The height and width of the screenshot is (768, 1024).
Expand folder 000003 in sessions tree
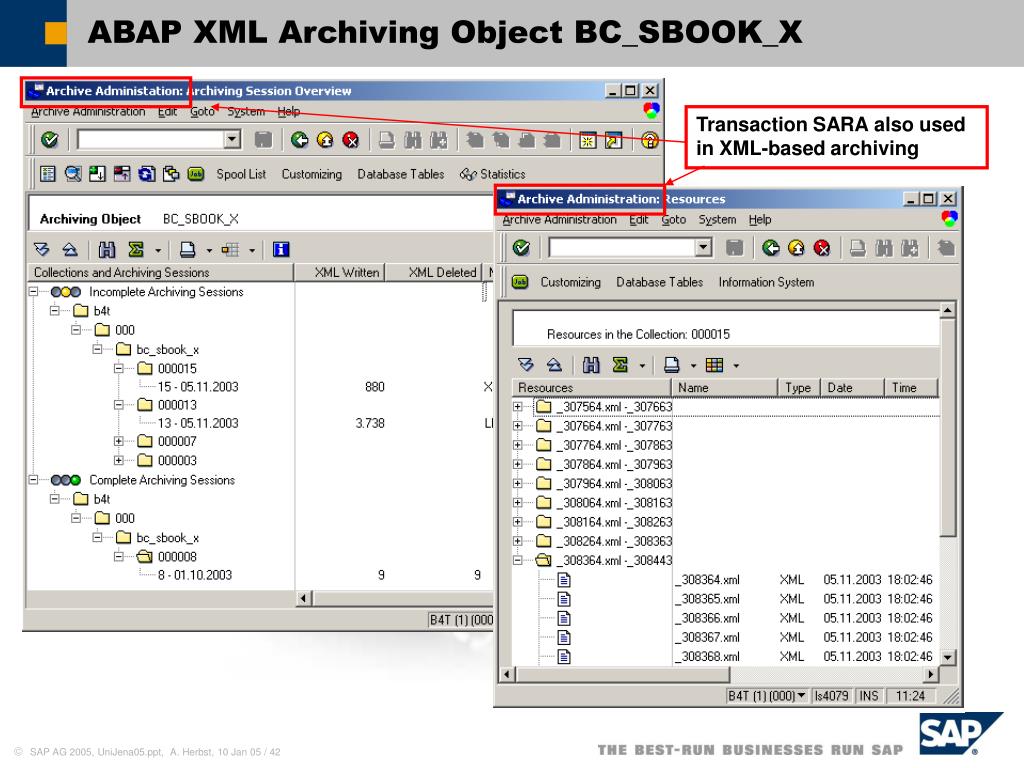click(119, 460)
